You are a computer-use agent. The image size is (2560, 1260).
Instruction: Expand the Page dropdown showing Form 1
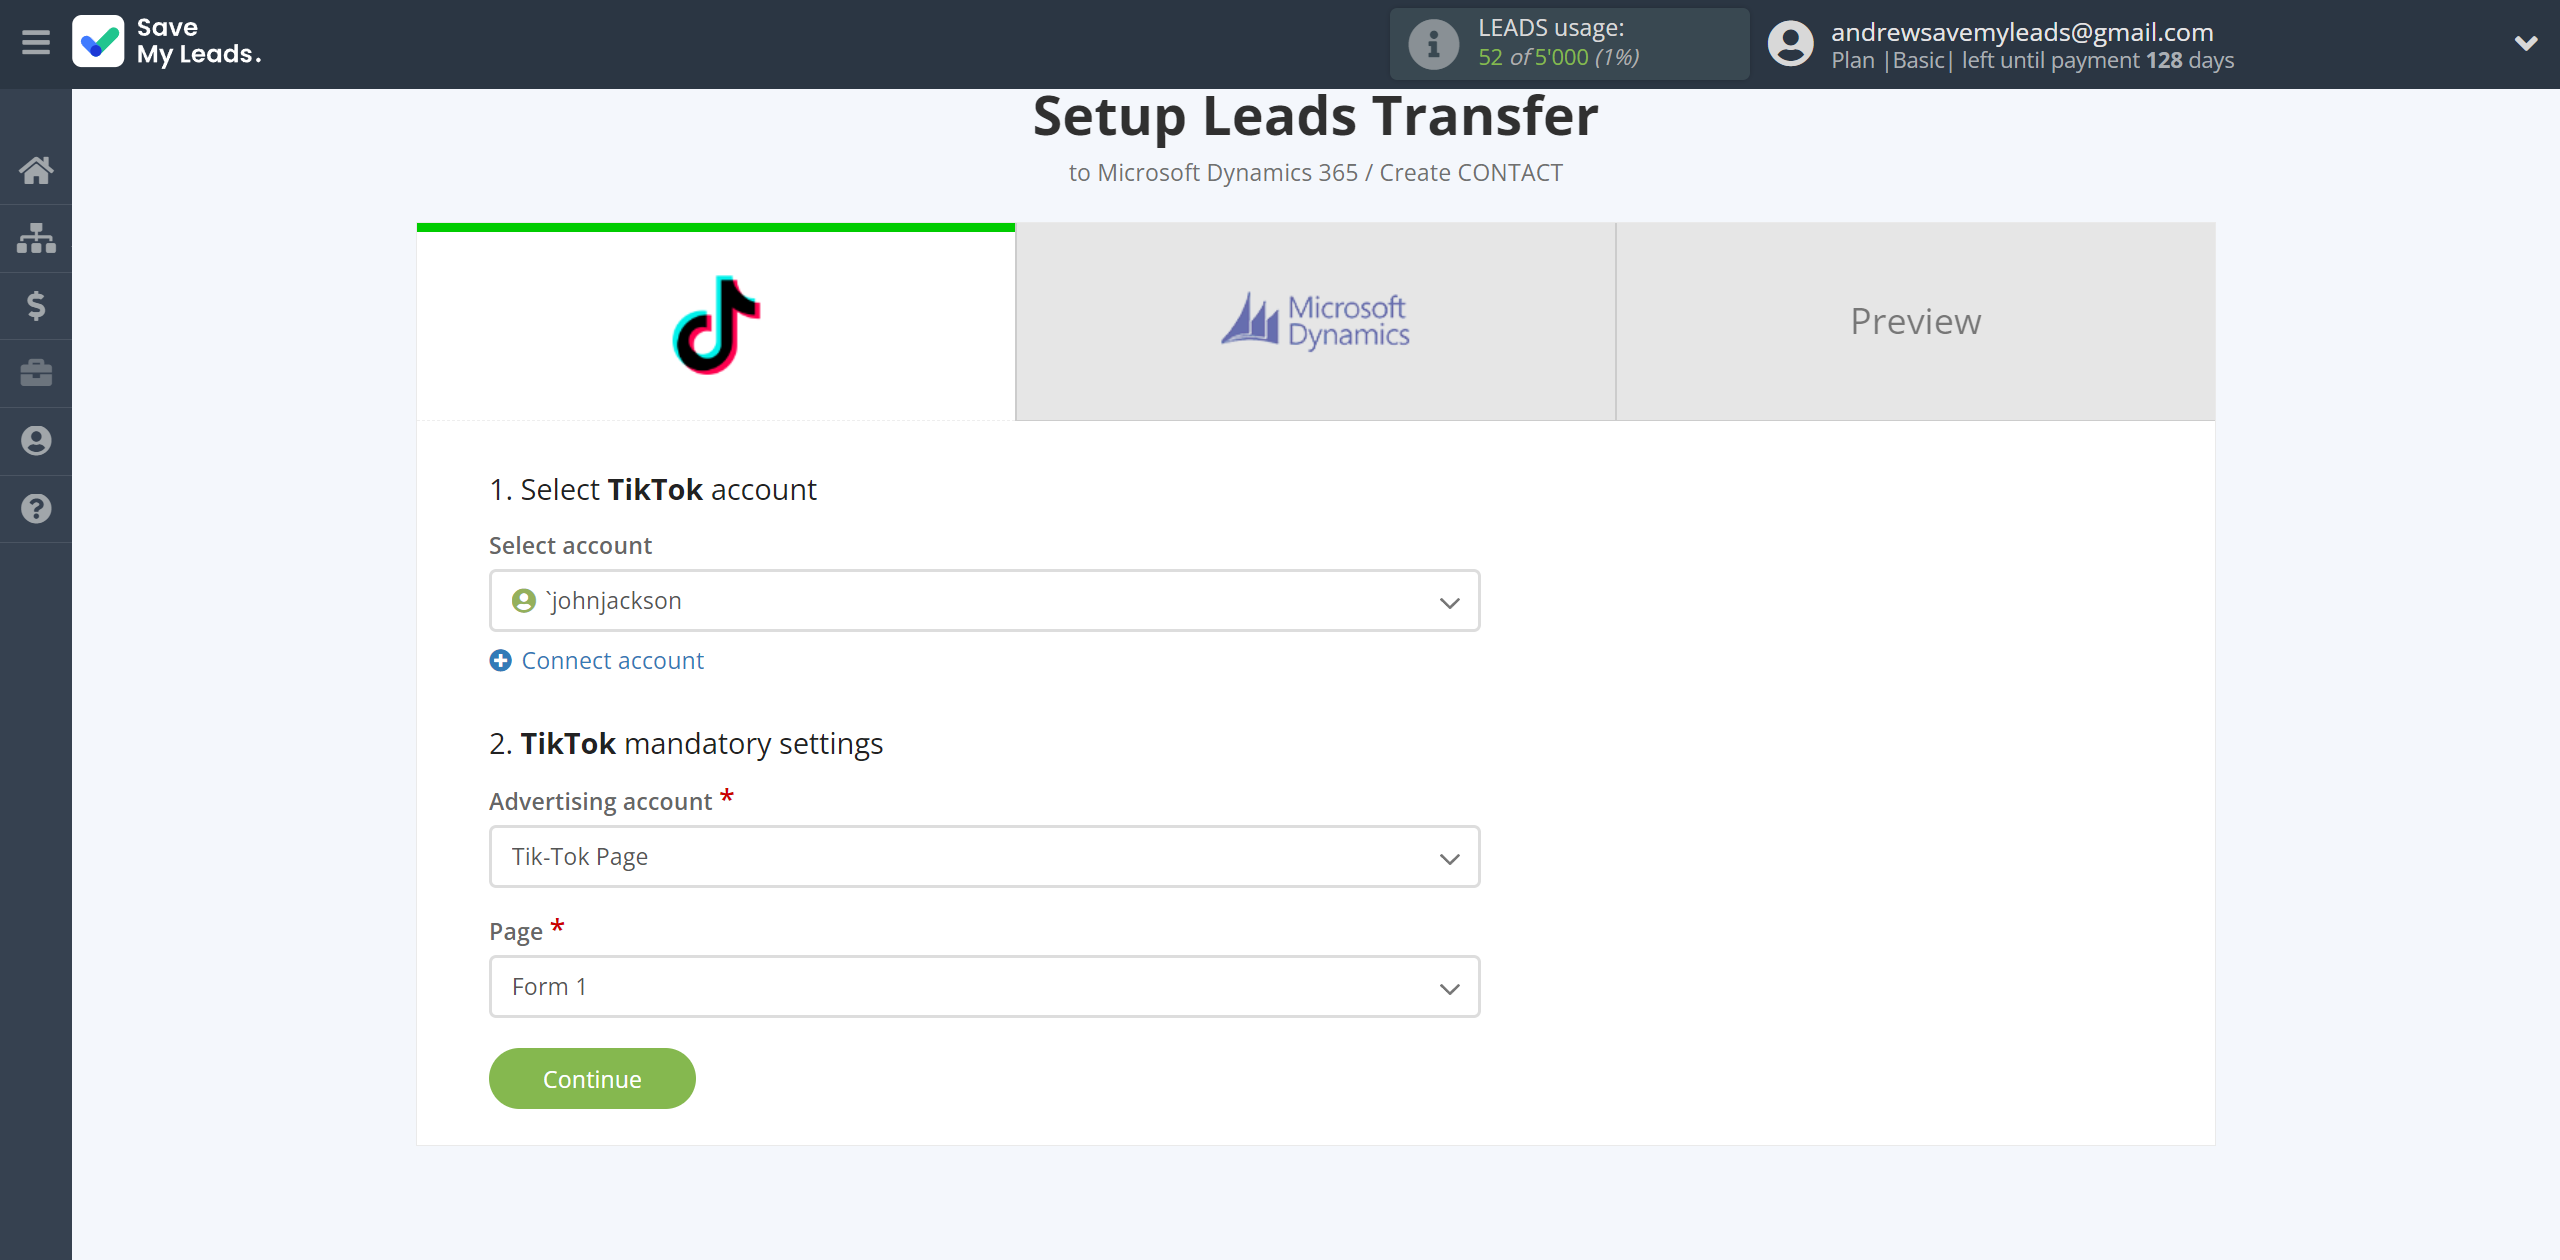983,986
